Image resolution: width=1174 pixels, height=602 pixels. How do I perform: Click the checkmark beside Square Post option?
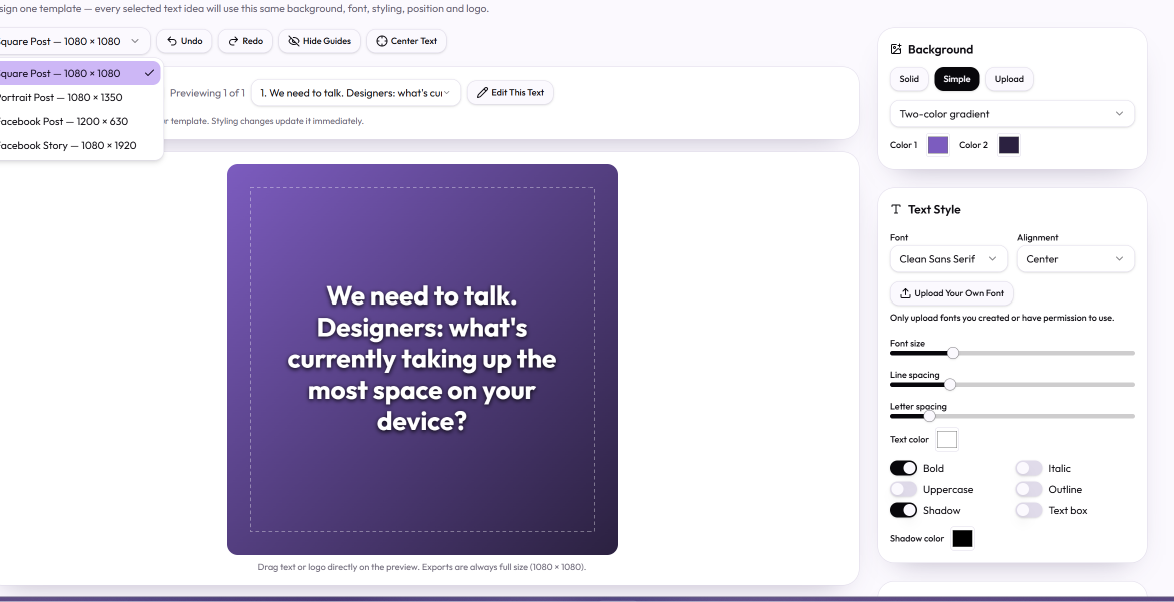(150, 73)
